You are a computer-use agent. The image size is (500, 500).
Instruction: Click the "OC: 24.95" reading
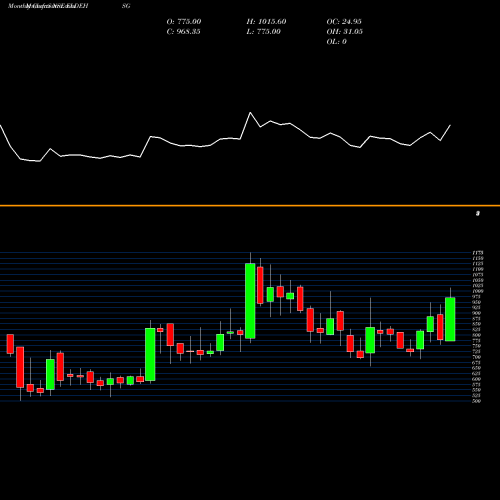point(344,22)
